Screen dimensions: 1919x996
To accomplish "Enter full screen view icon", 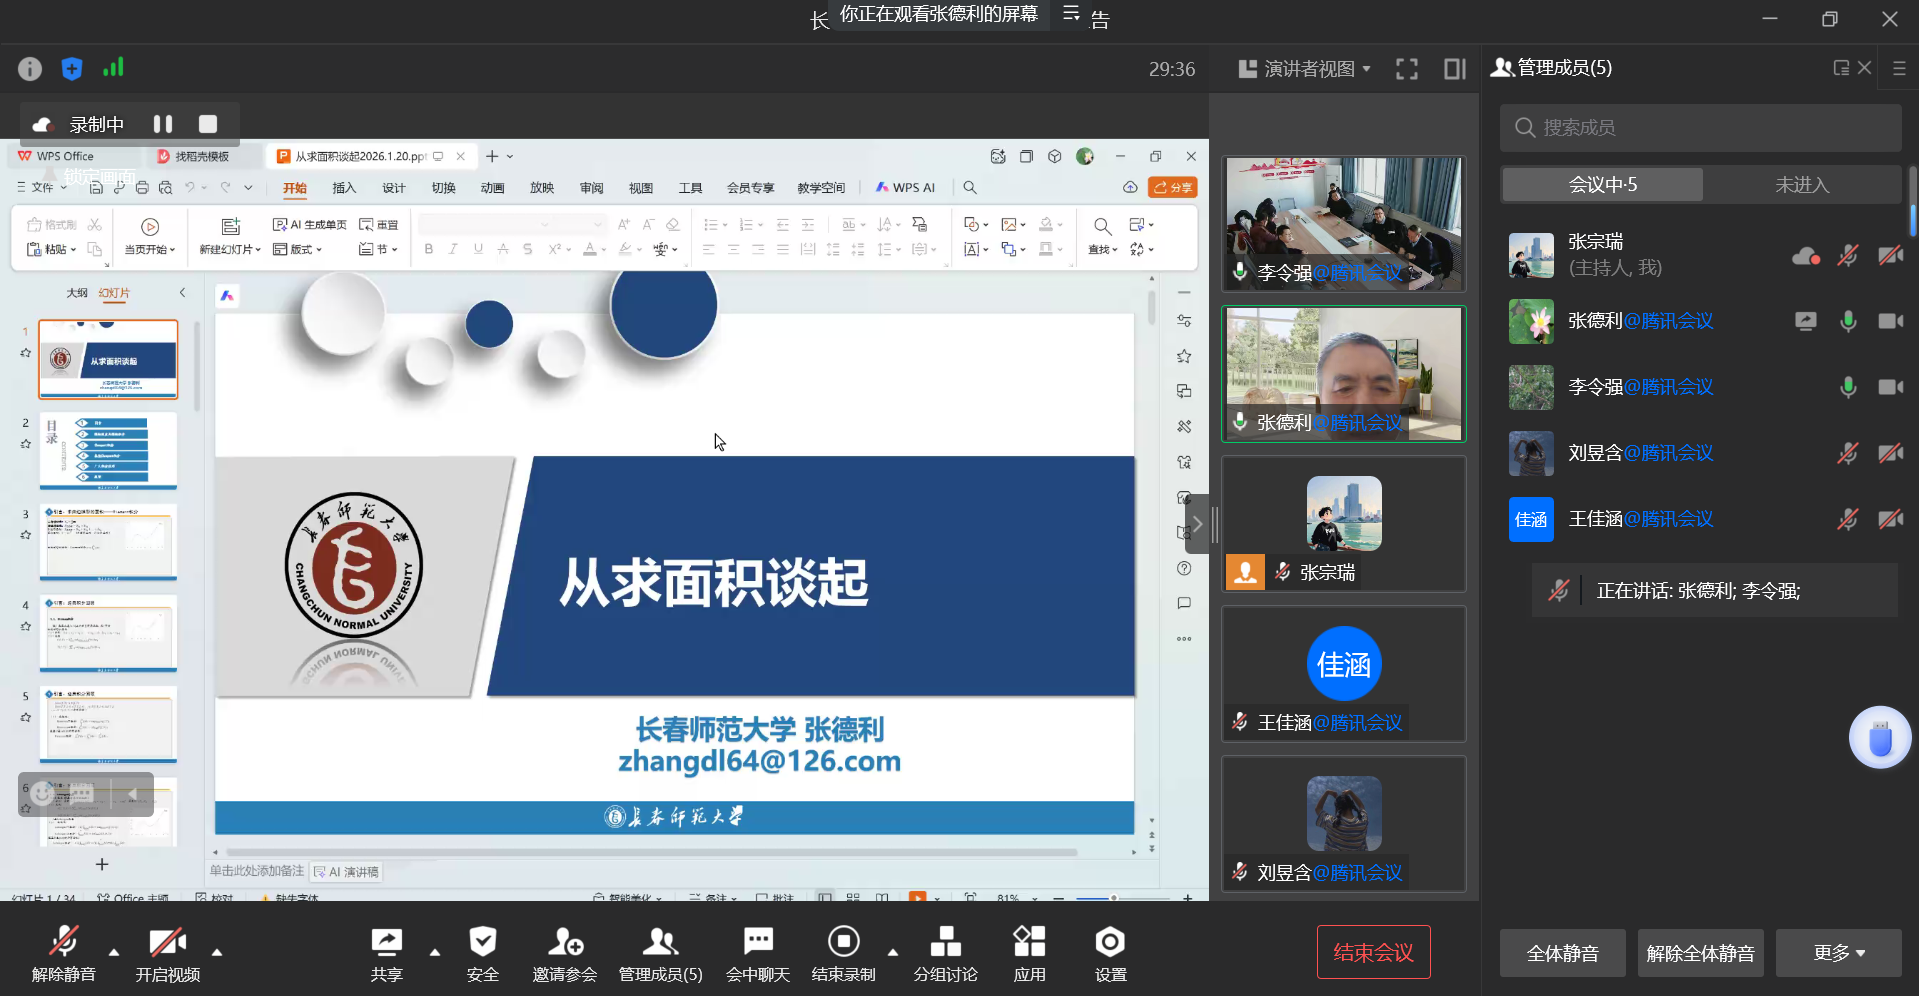I will point(1407,69).
